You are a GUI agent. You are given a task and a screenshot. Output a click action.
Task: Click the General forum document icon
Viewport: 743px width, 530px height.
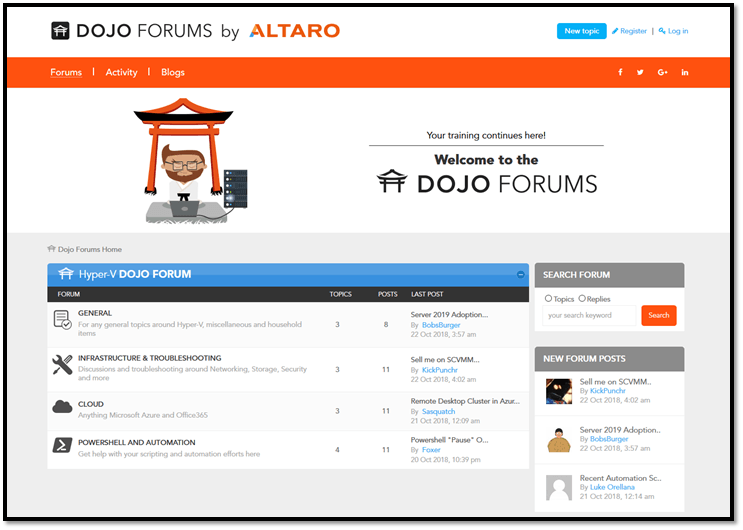tap(63, 320)
